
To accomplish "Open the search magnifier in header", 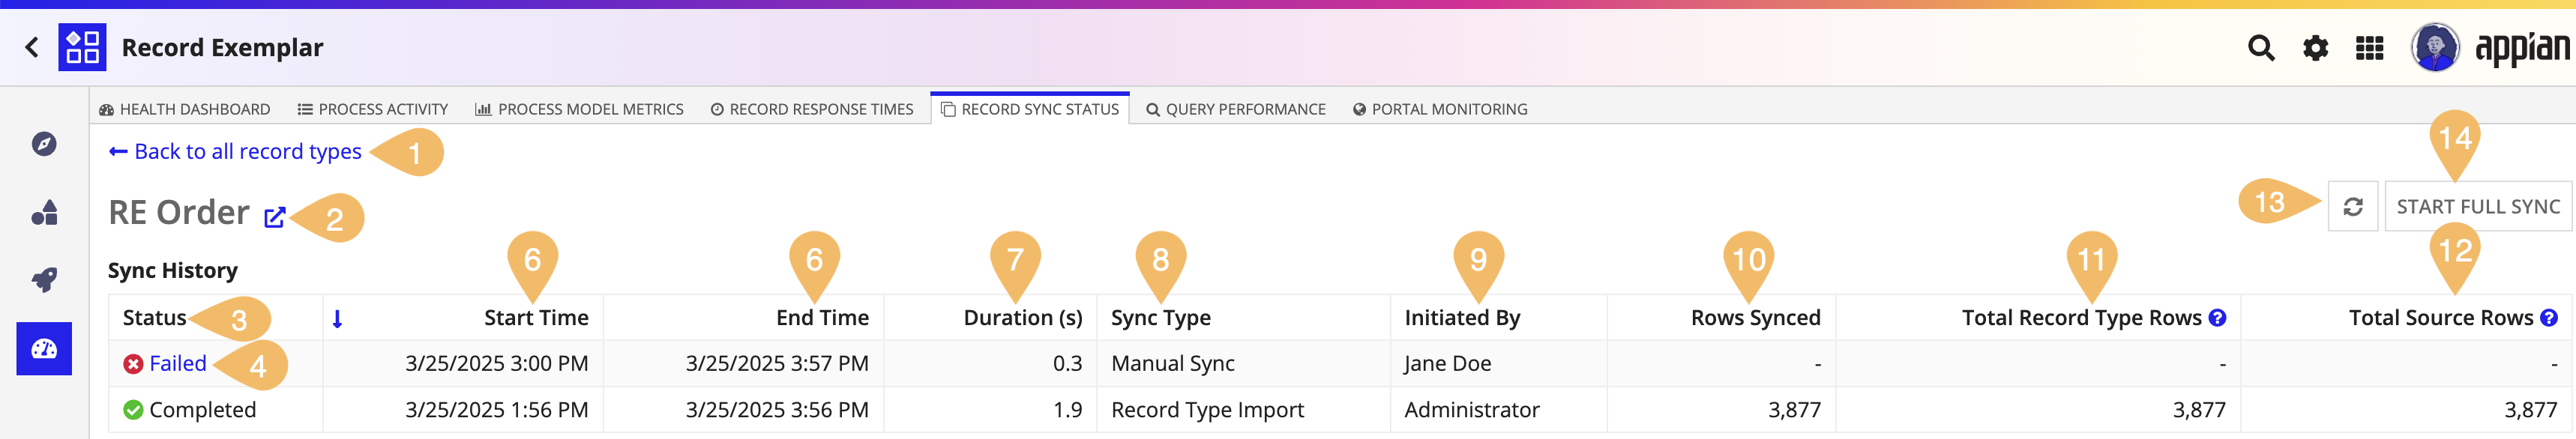I will click(2261, 47).
